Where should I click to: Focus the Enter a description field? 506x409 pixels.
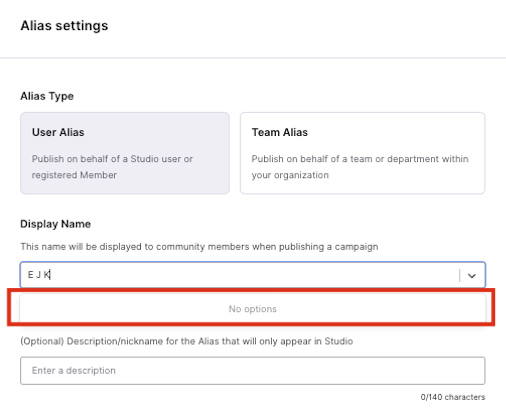click(x=252, y=371)
